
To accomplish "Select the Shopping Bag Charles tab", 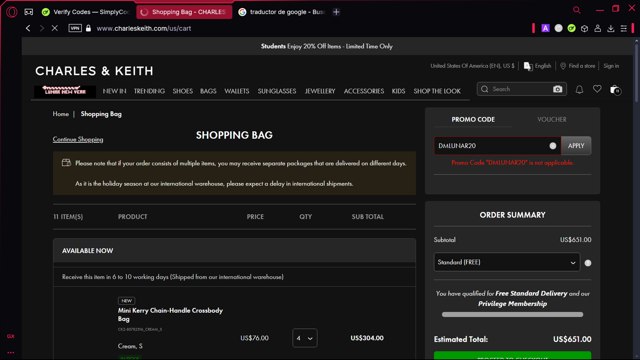I will tap(184, 12).
